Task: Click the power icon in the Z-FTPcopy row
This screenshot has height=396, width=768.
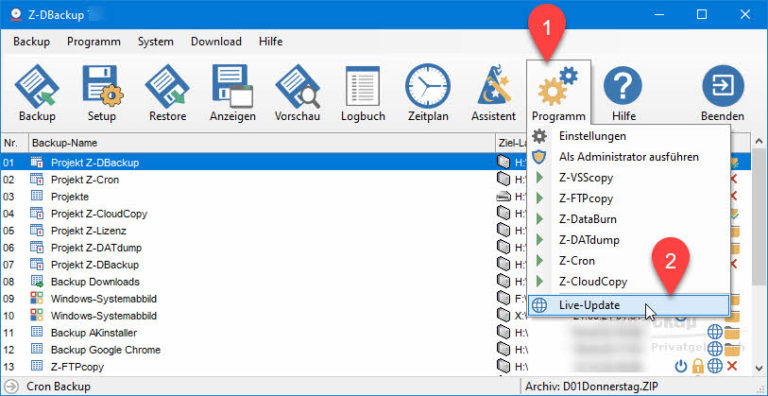Action: 681,366
